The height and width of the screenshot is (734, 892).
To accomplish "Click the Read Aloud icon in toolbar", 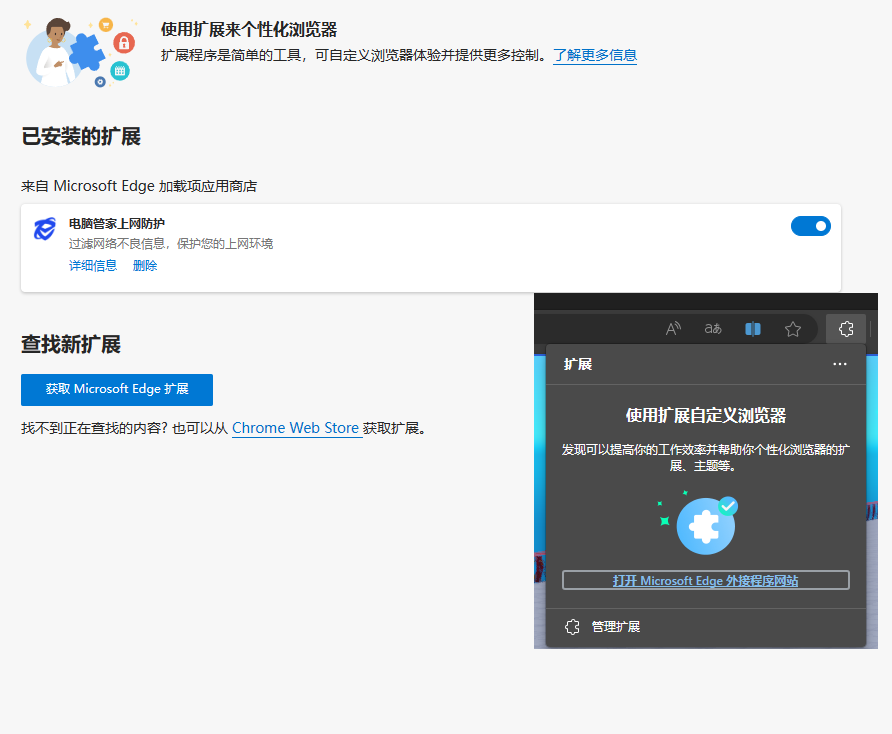I will pos(674,329).
